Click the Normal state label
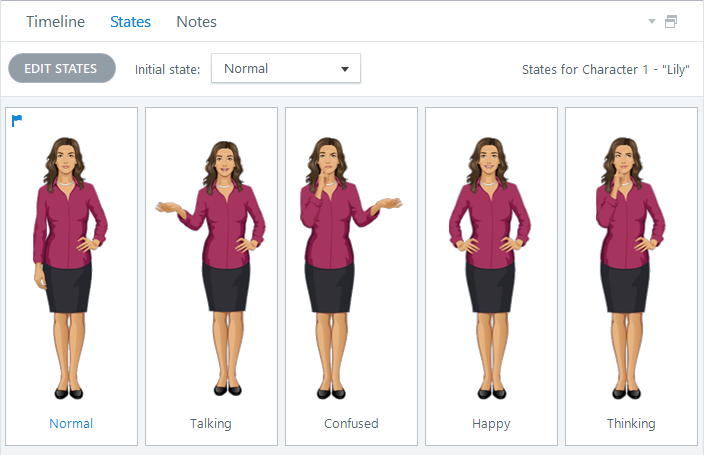 71,424
